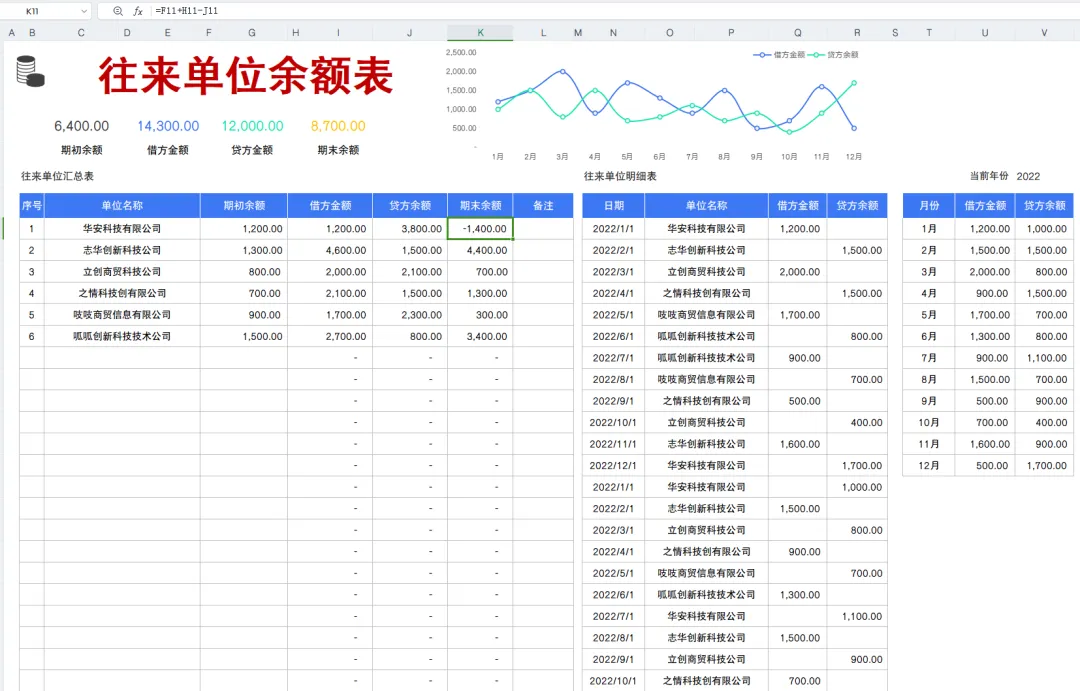Click the 序号 header in summary table
This screenshot has width=1080, height=691.
tap(32, 205)
